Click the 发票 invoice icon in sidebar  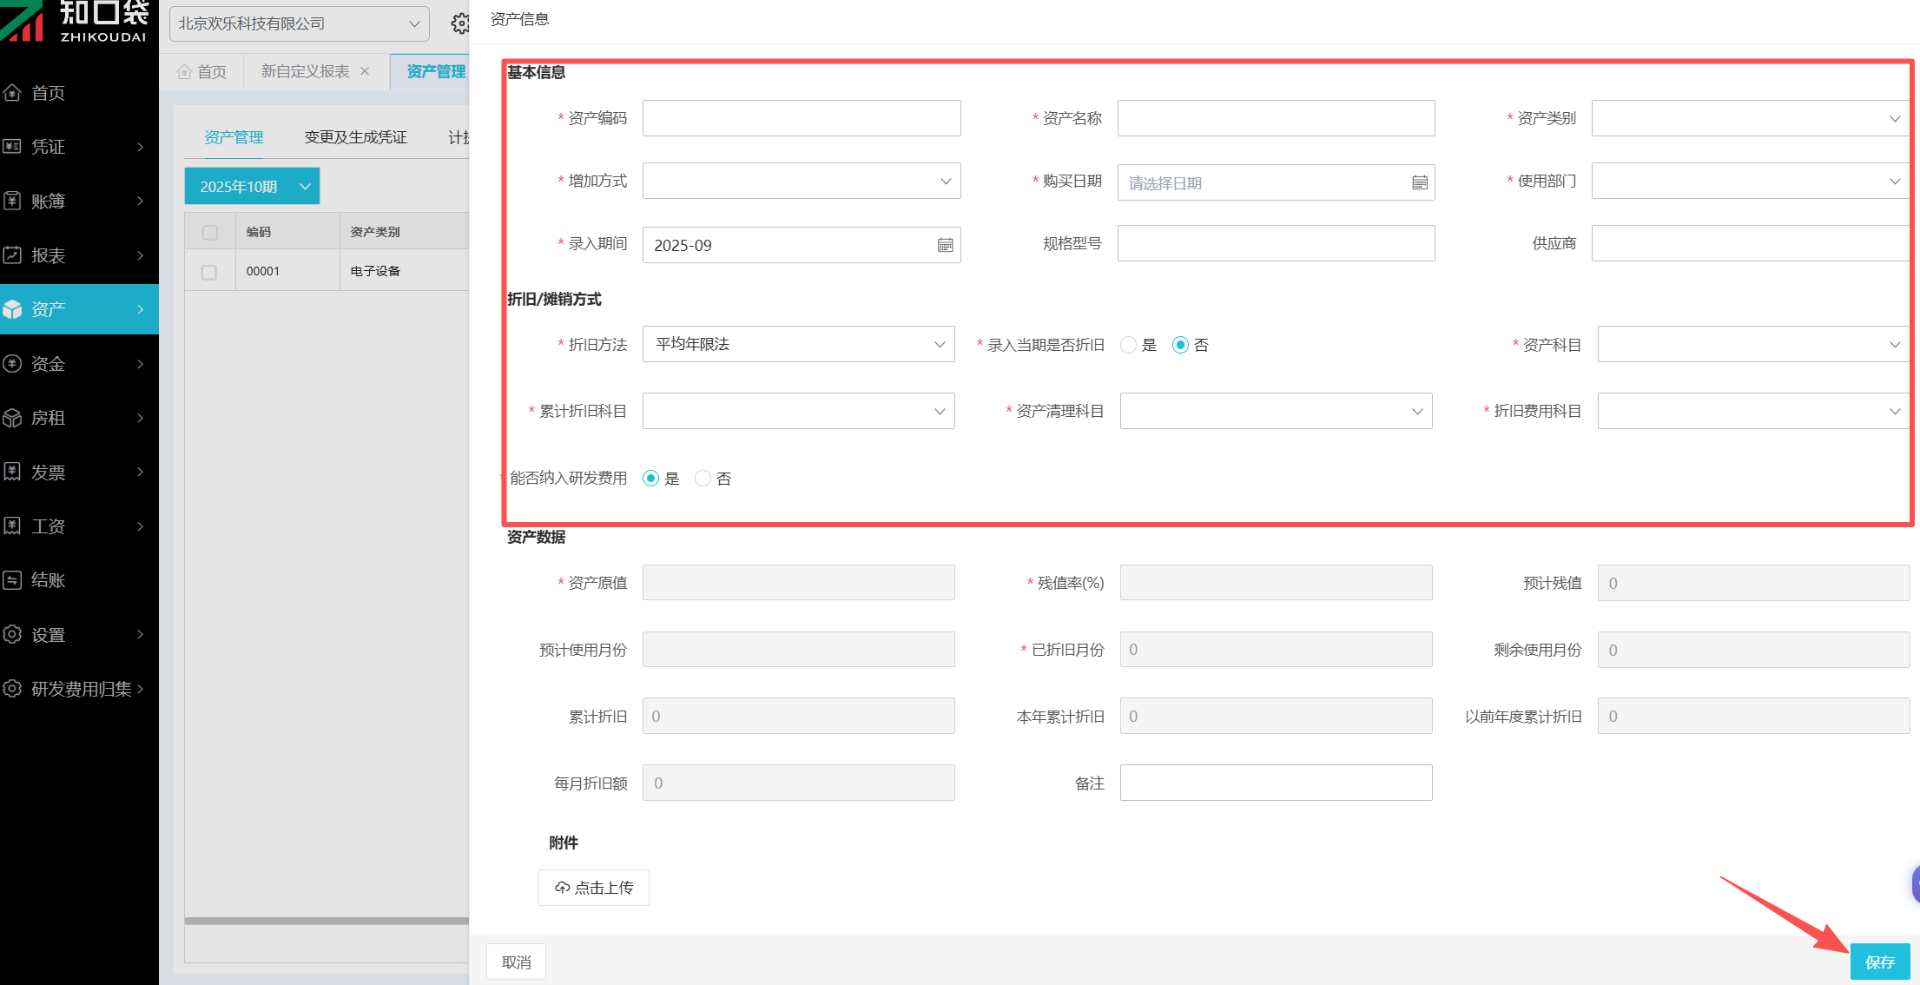click(x=13, y=472)
